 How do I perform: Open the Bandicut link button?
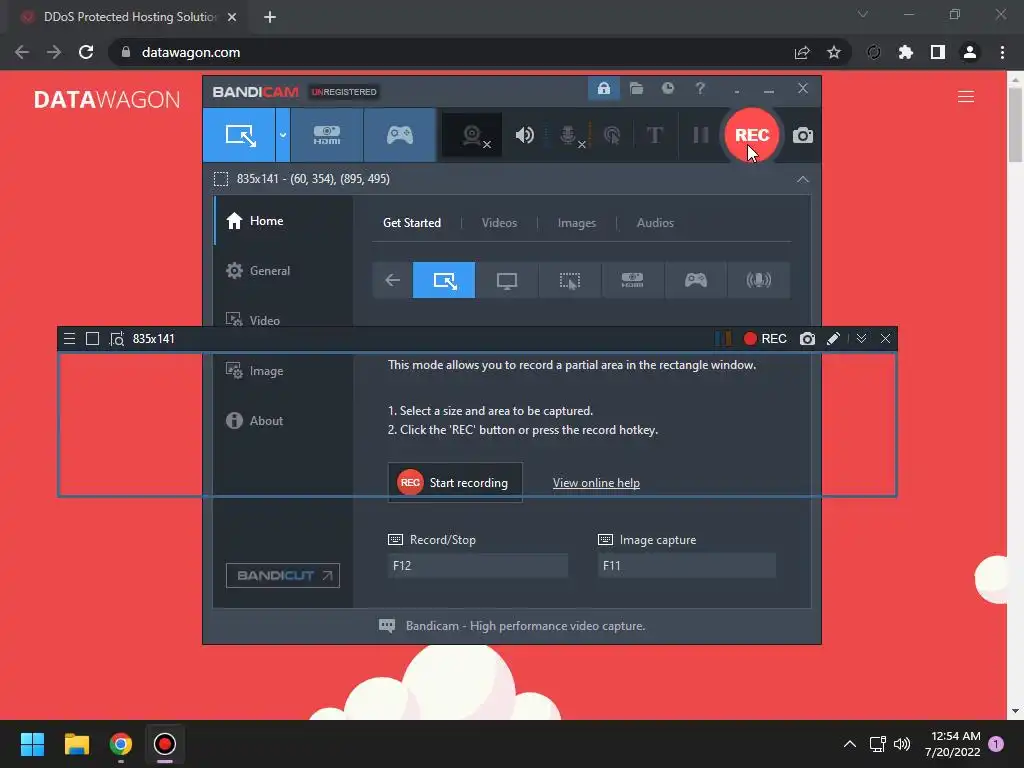tap(283, 575)
